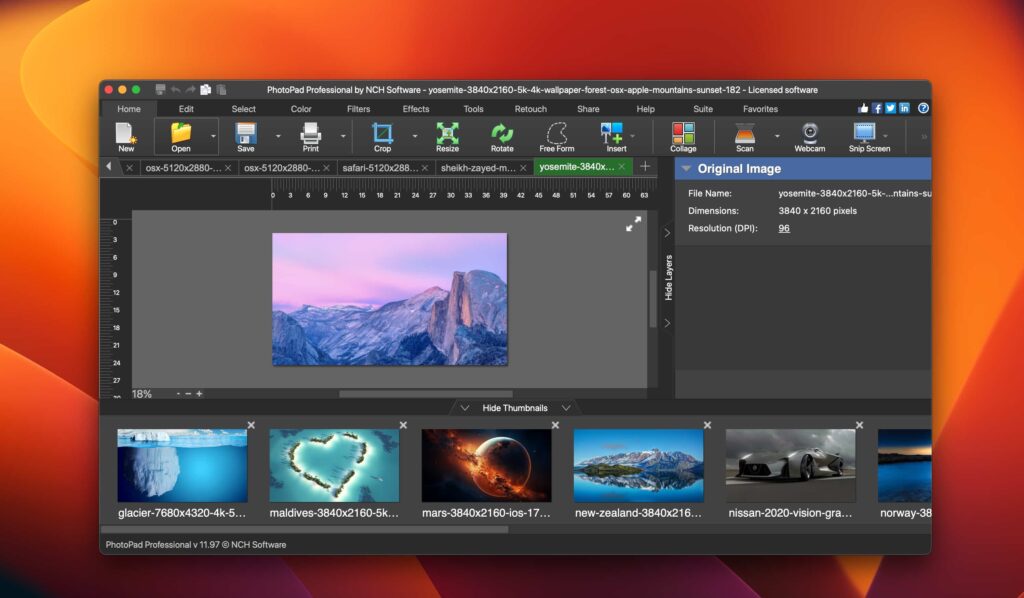Switch to the Filters ribbon tab

tap(358, 109)
